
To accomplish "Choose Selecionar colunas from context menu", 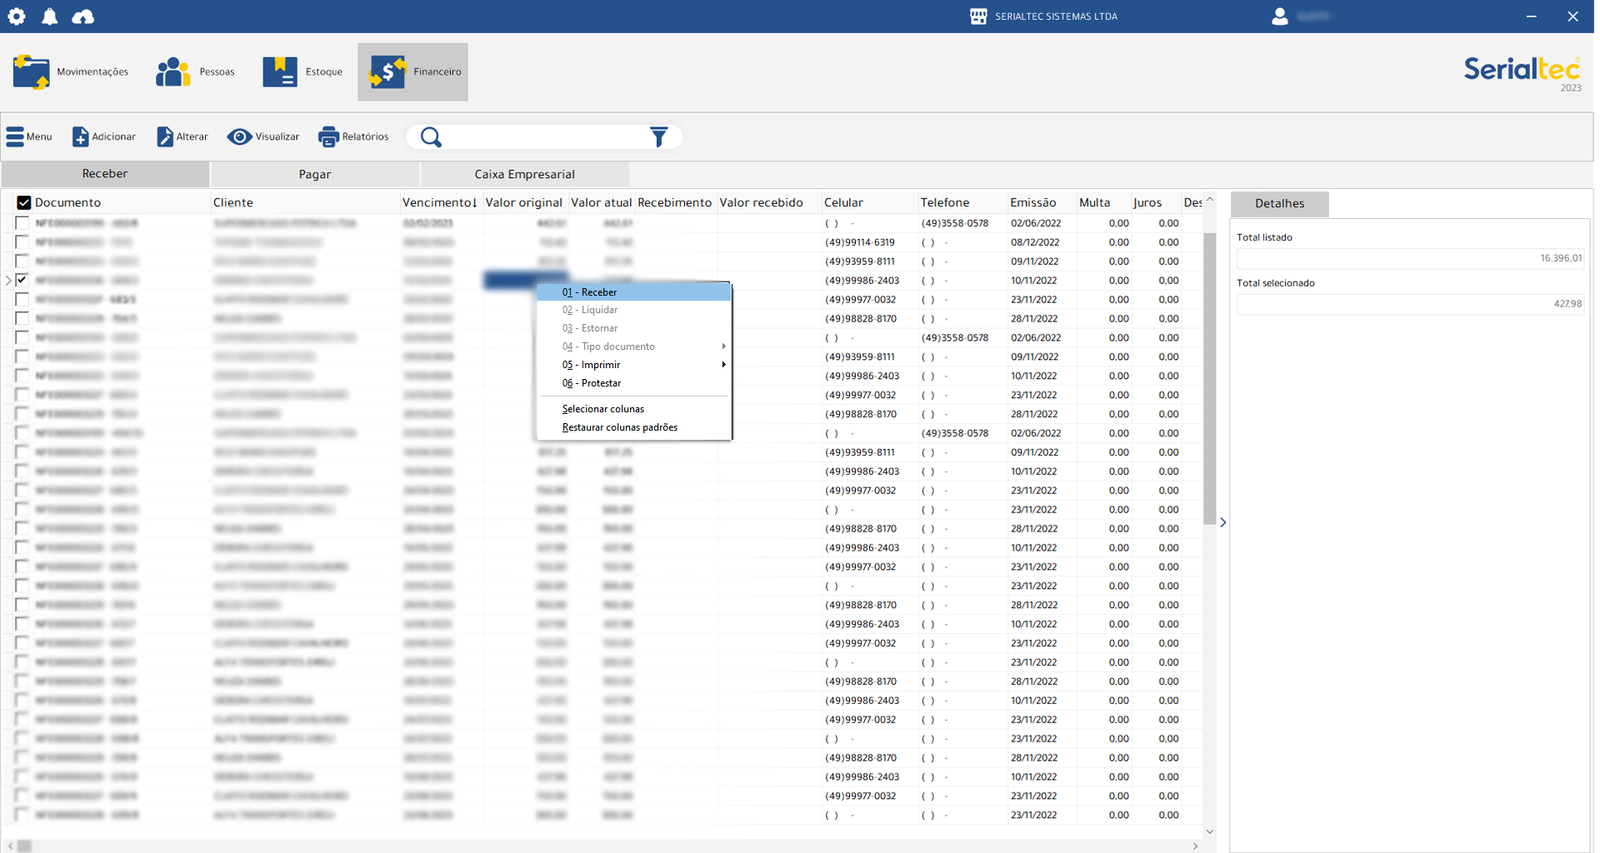I will point(634,409).
